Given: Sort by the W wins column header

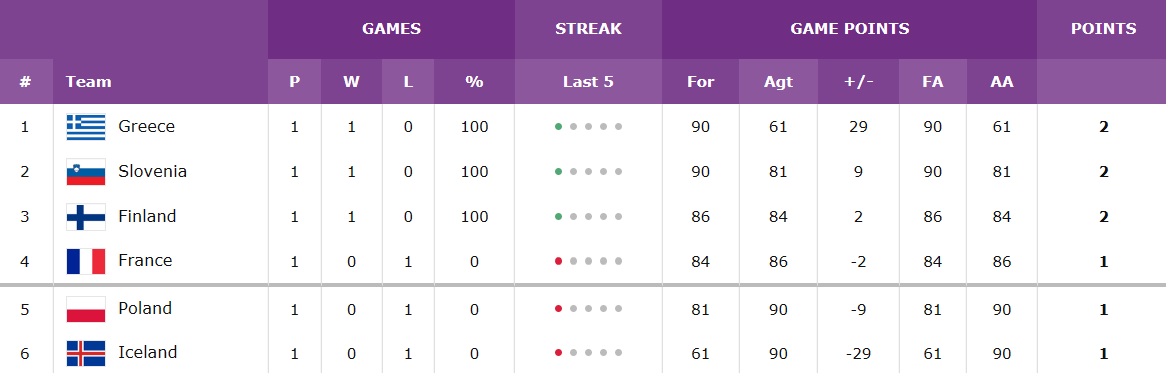Looking at the screenshot, I should coord(352,82).
